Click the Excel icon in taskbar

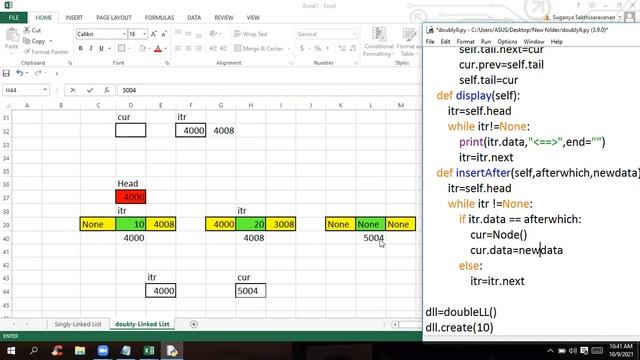tap(149, 351)
